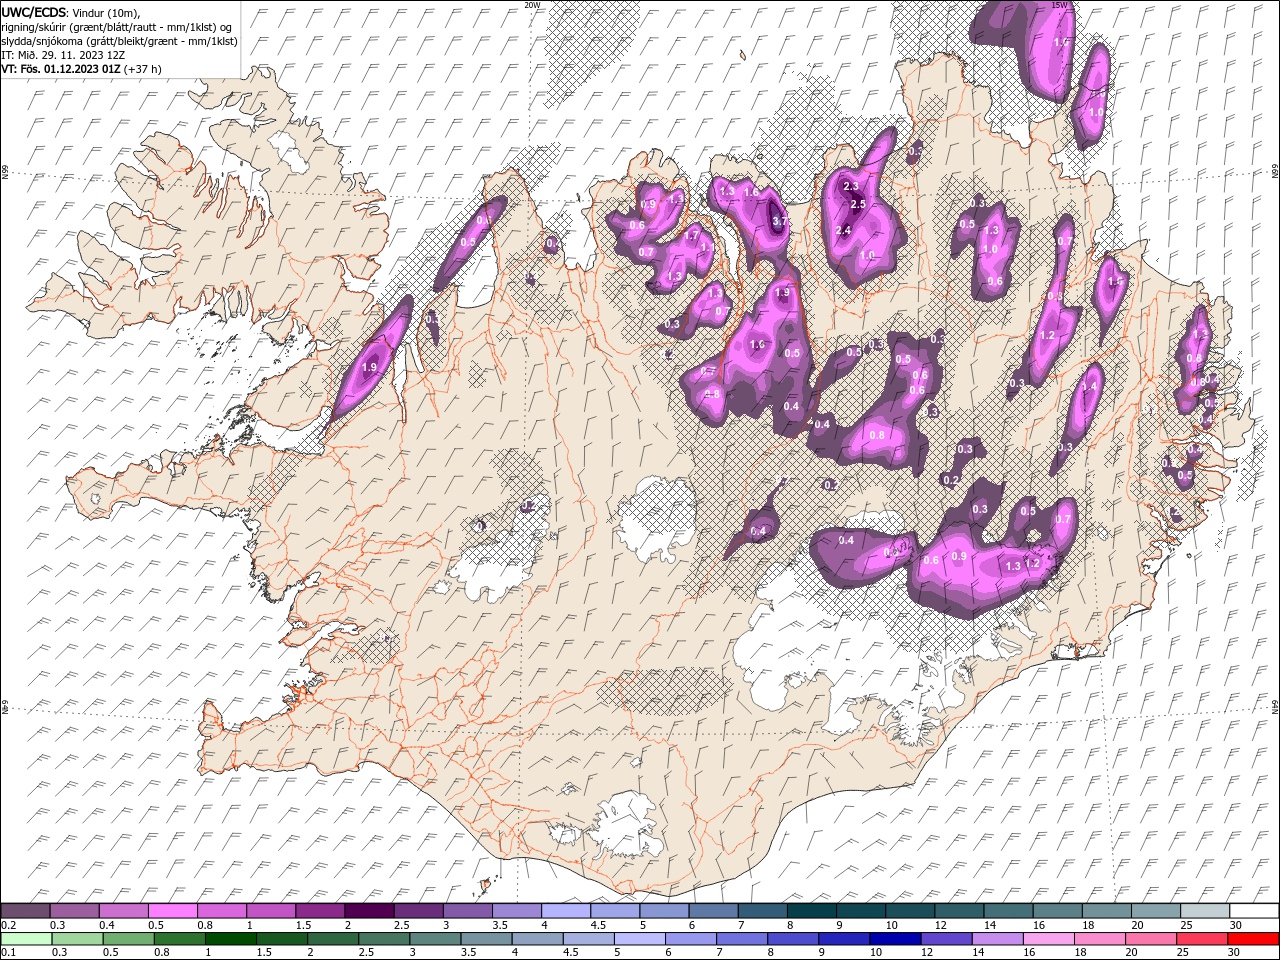
Task: Click the 3.7 snowfall maximum label
Action: coord(780,222)
